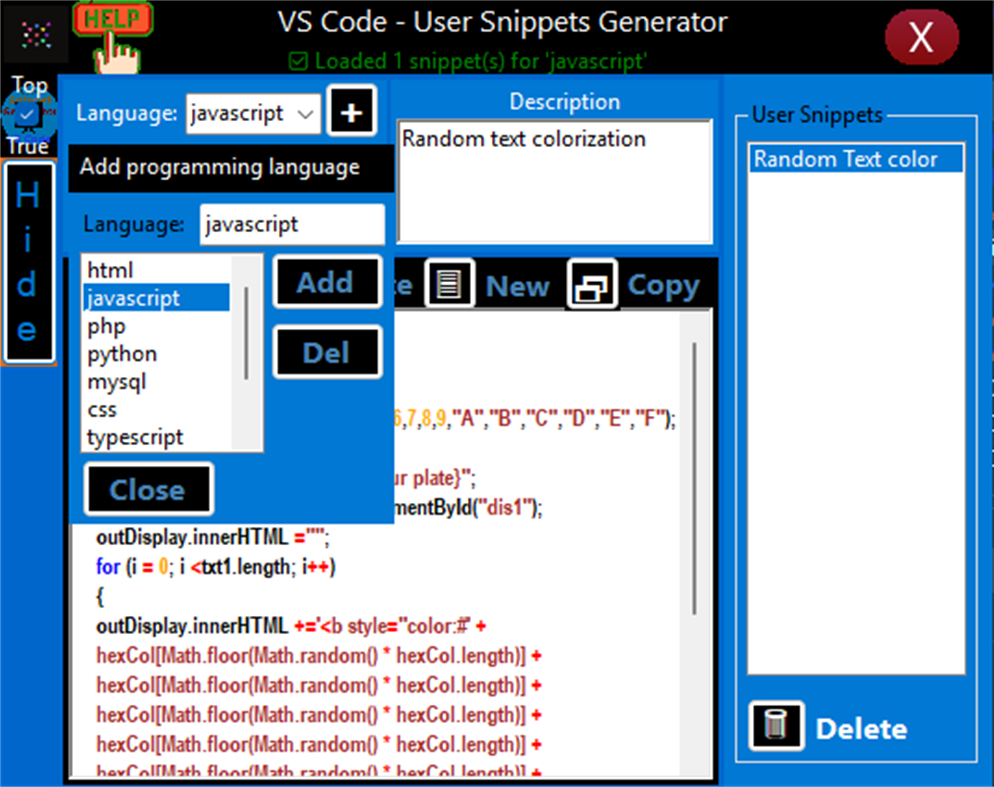Select typescript in the language list
Image resolution: width=994 pixels, height=787 pixels.
pos(157,437)
